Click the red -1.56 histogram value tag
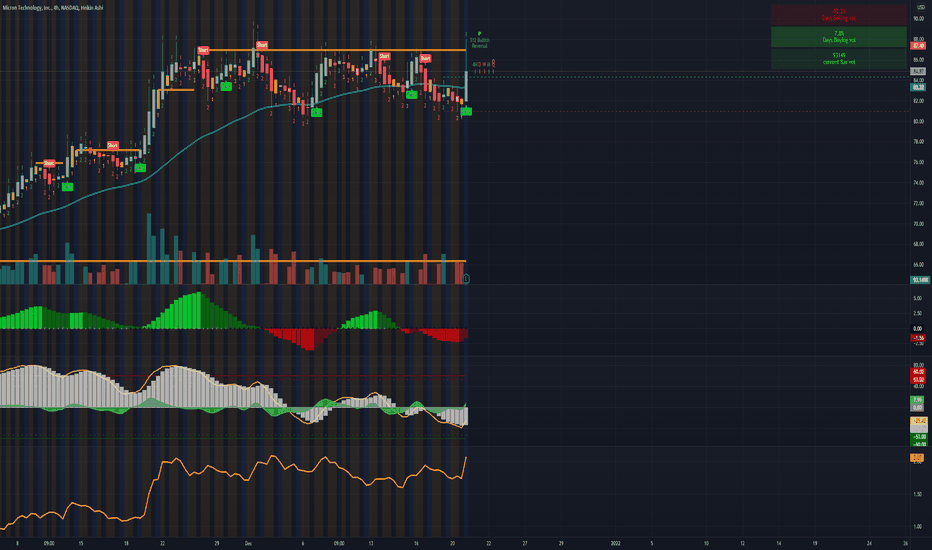The width and height of the screenshot is (932, 550). (x=918, y=338)
